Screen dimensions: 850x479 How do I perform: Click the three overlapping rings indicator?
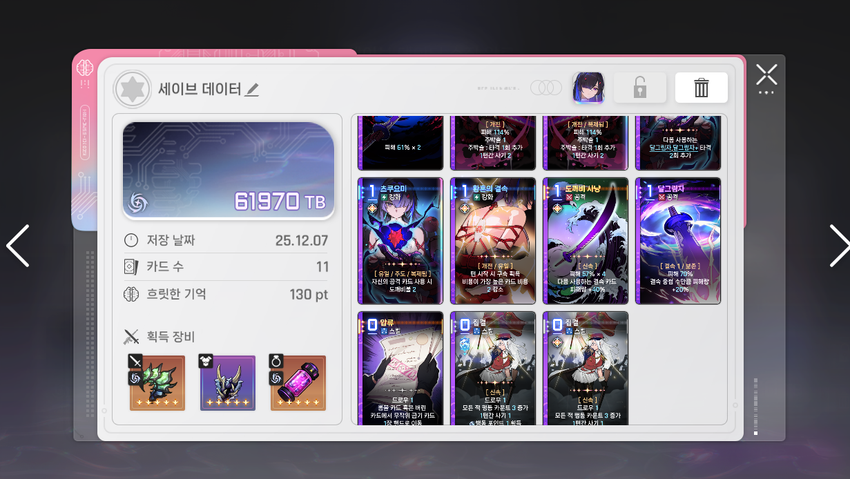(546, 87)
